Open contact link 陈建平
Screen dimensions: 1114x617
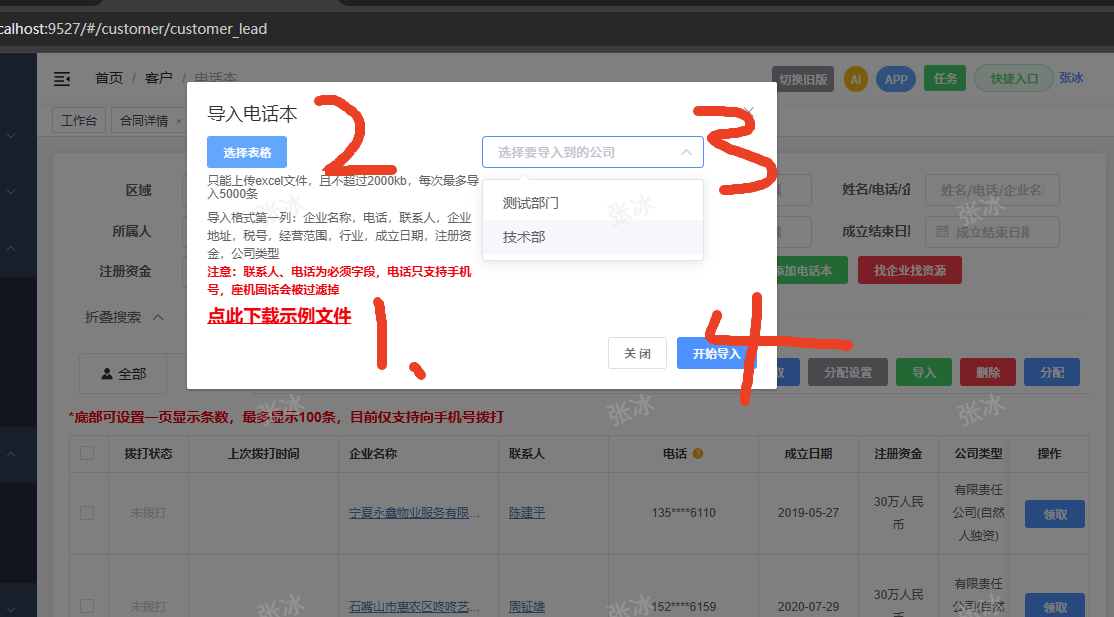pos(527,513)
